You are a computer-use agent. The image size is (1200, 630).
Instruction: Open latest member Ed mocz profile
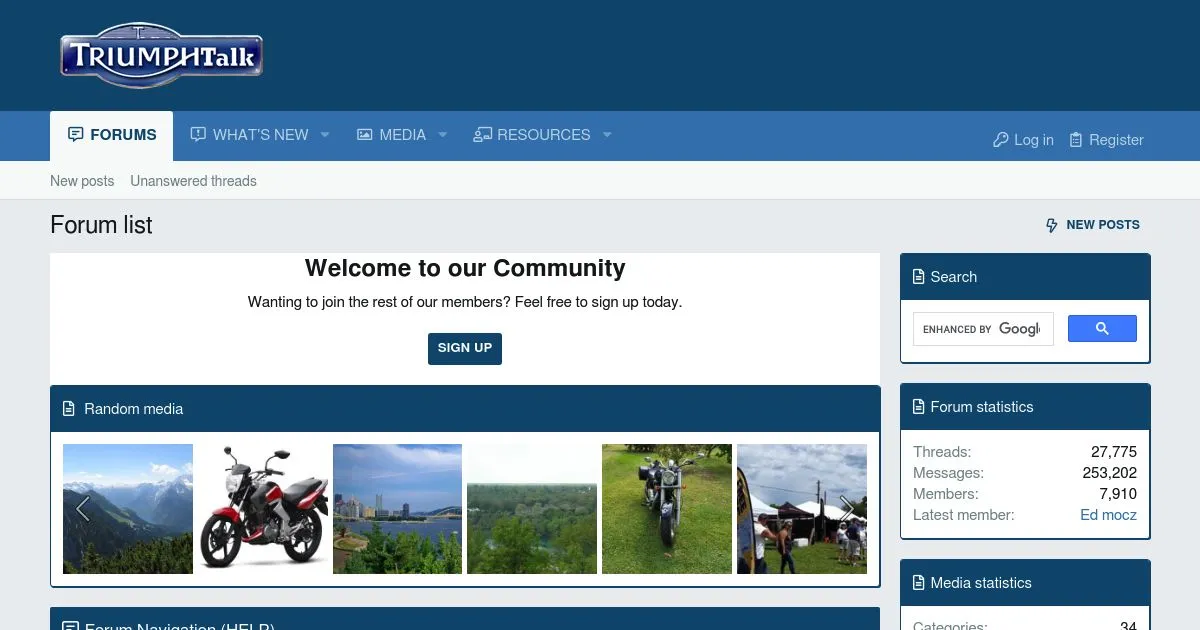tap(1108, 515)
